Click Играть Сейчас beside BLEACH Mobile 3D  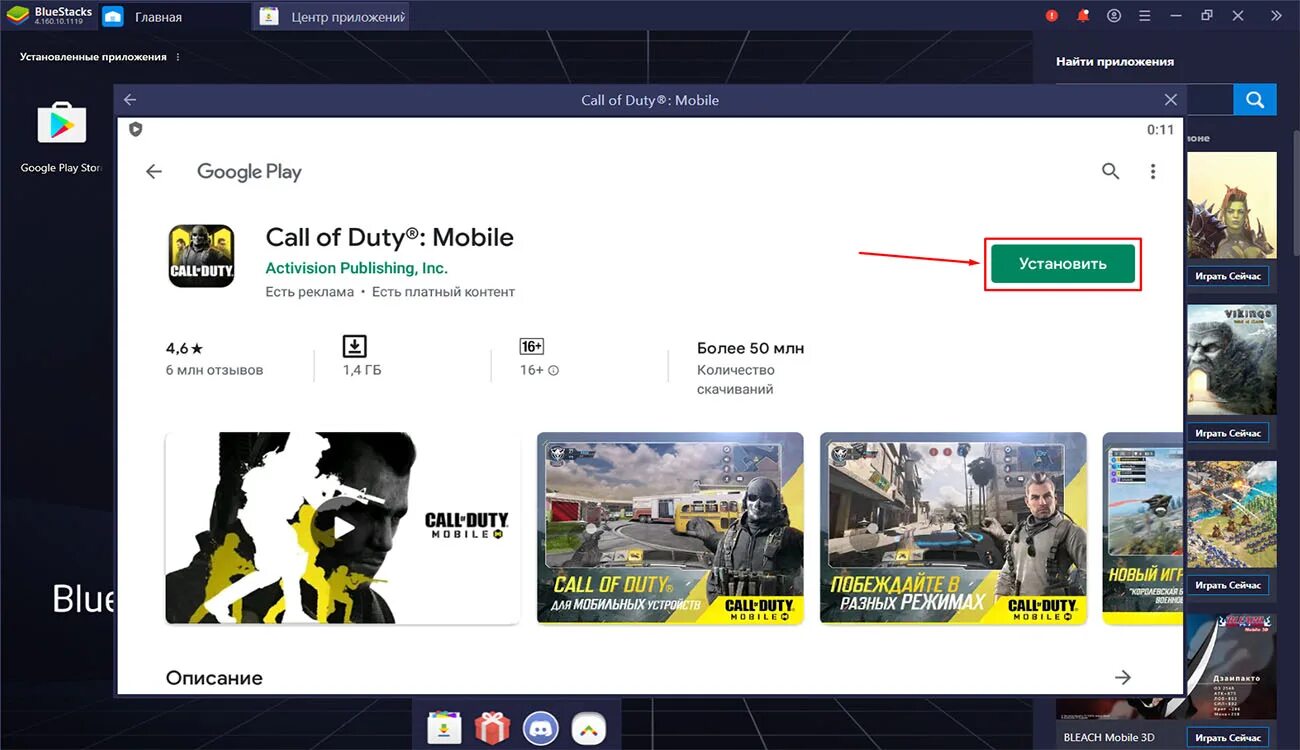tap(1228, 738)
